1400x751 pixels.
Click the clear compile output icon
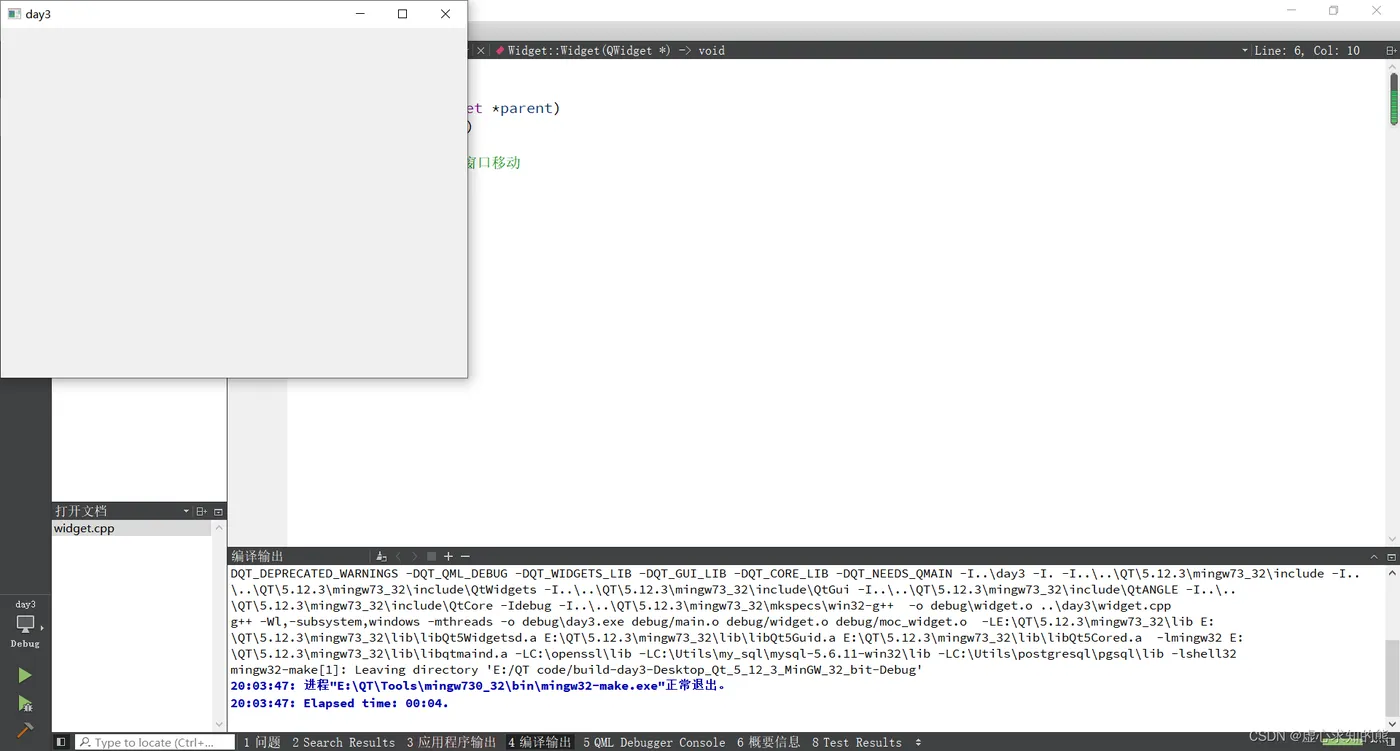tap(381, 556)
